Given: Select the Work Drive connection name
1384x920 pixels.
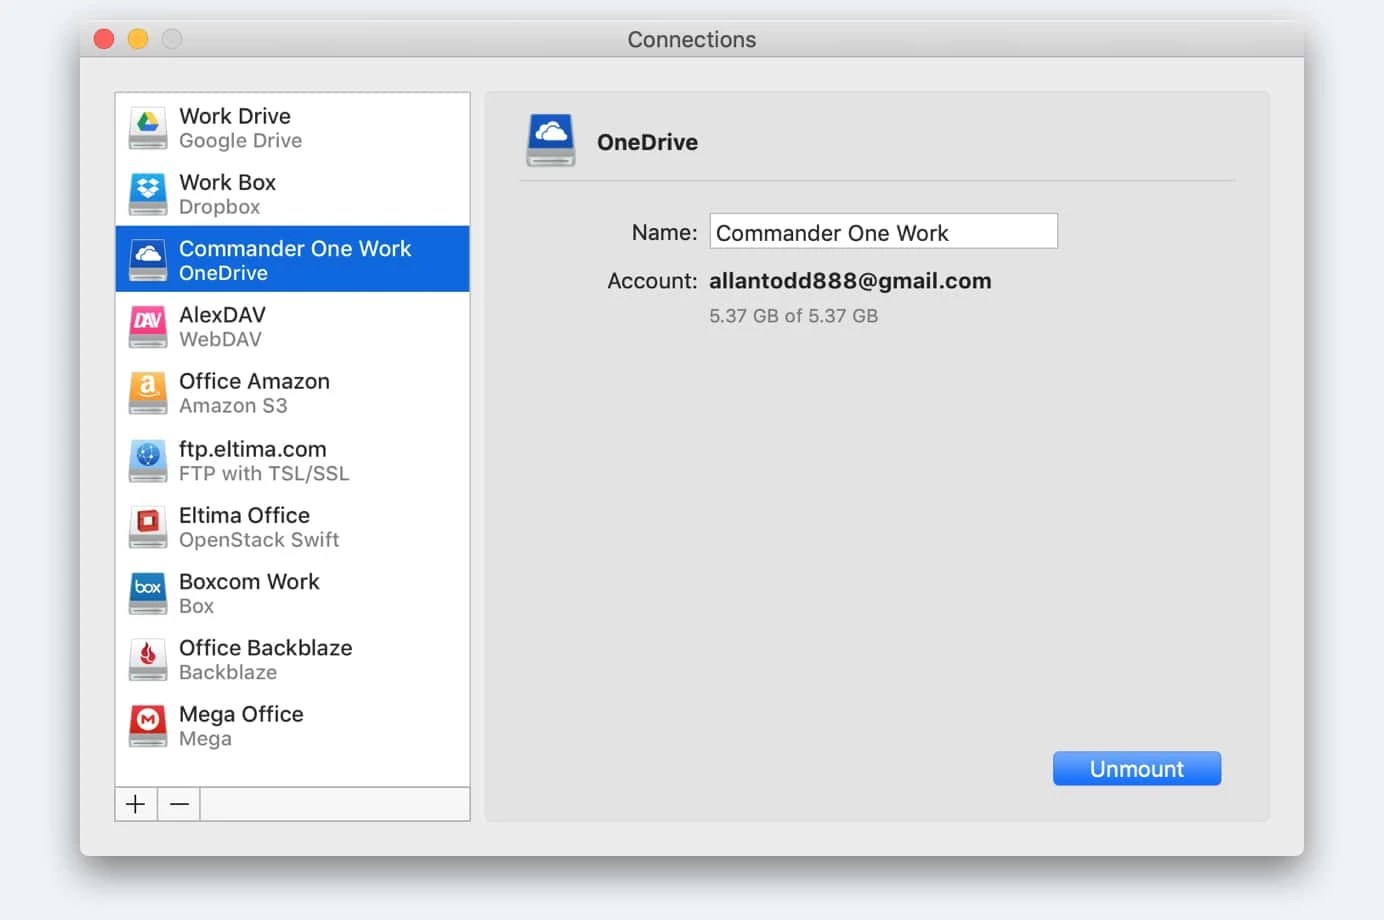Looking at the screenshot, I should 235,116.
